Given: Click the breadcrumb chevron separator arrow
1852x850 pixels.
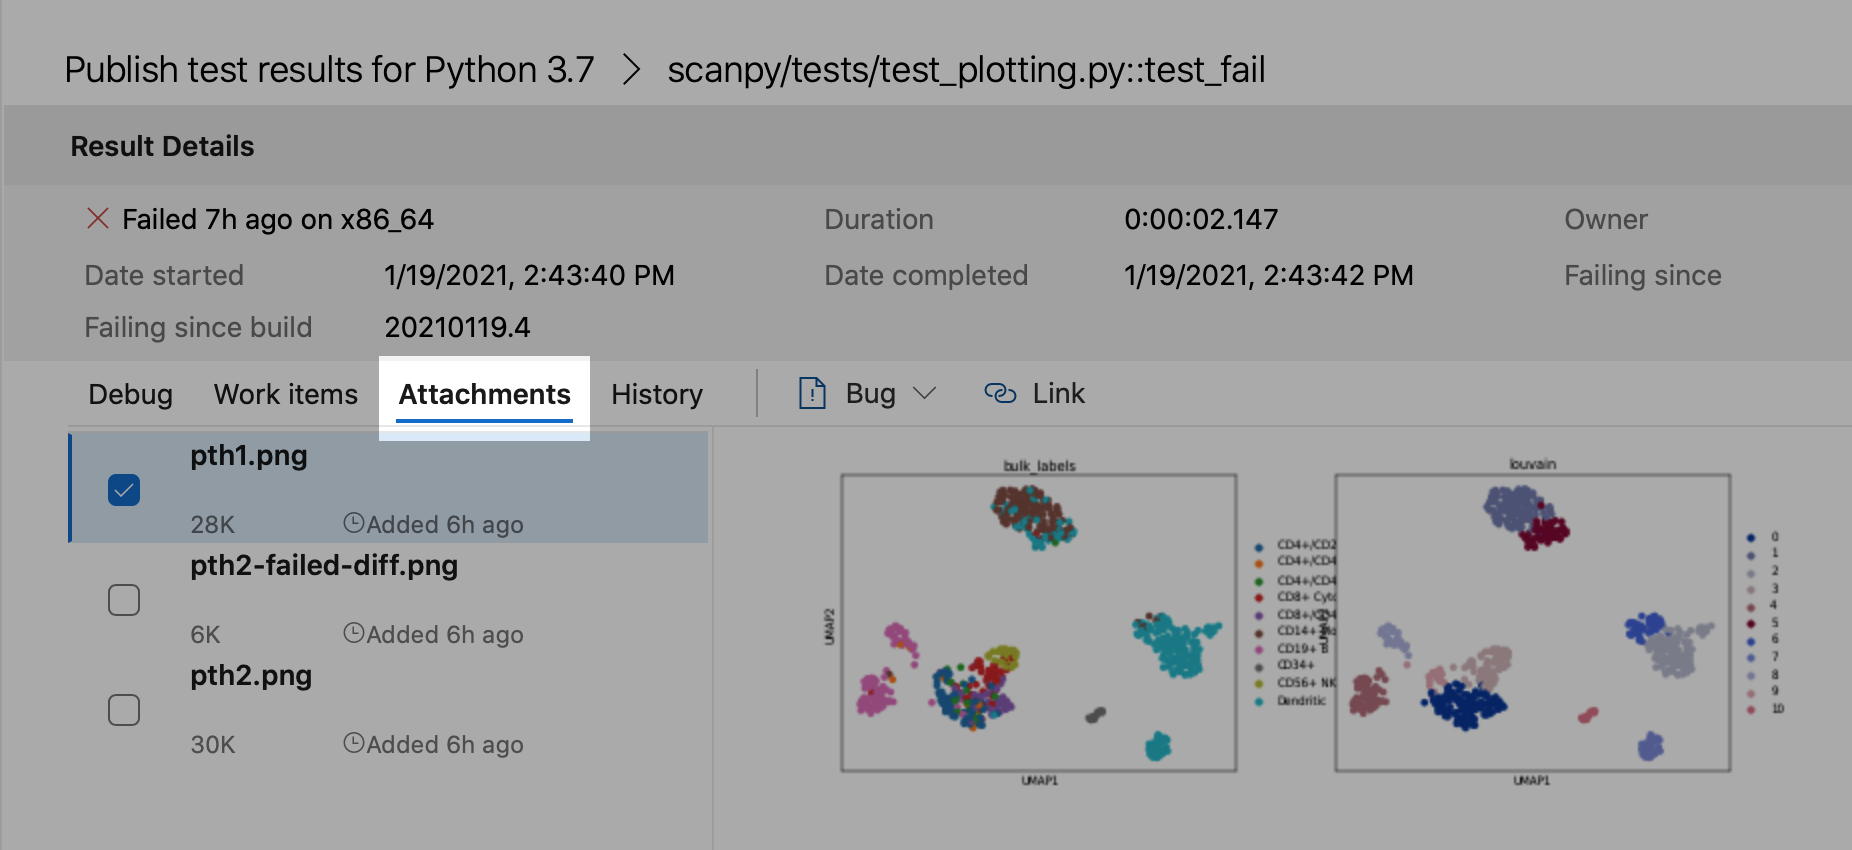Looking at the screenshot, I should [x=631, y=70].
